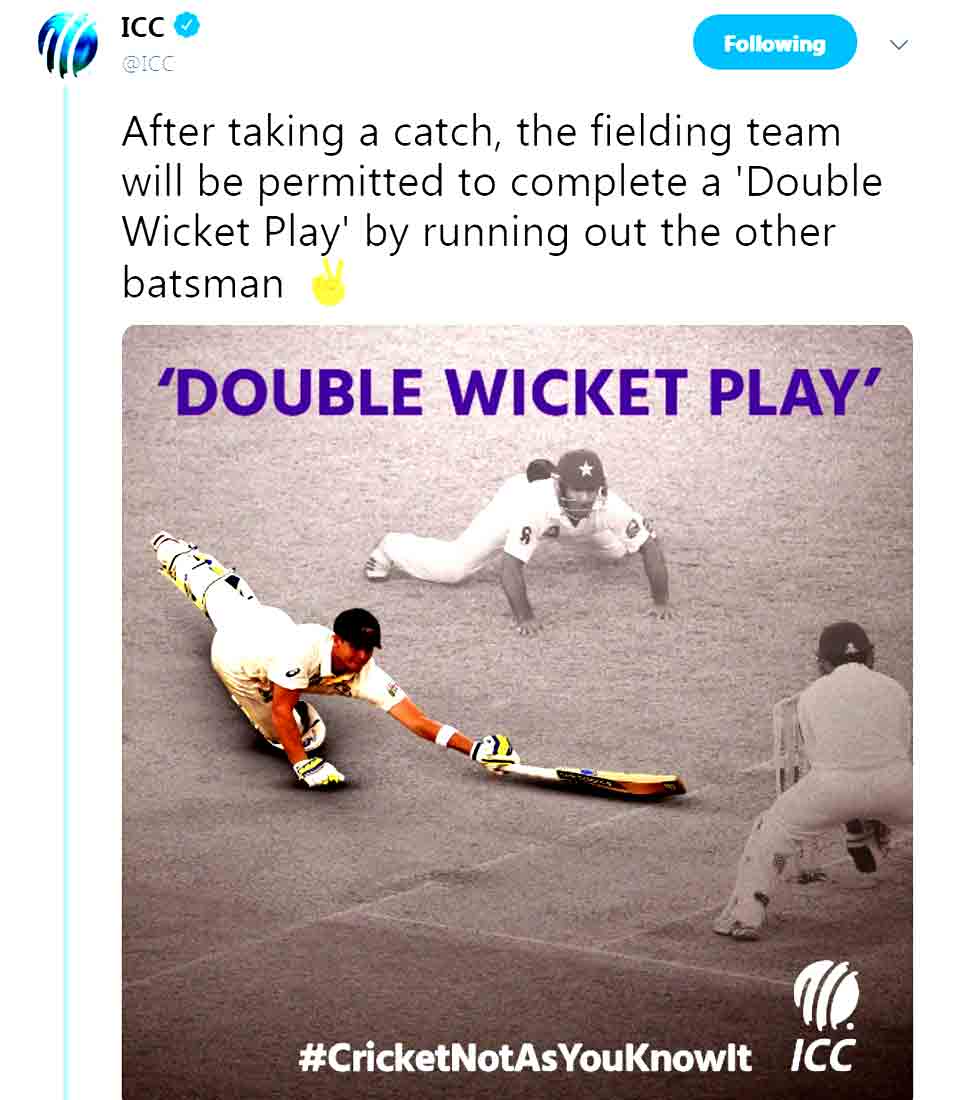Click the tweet text about catch rule

pos(501,207)
